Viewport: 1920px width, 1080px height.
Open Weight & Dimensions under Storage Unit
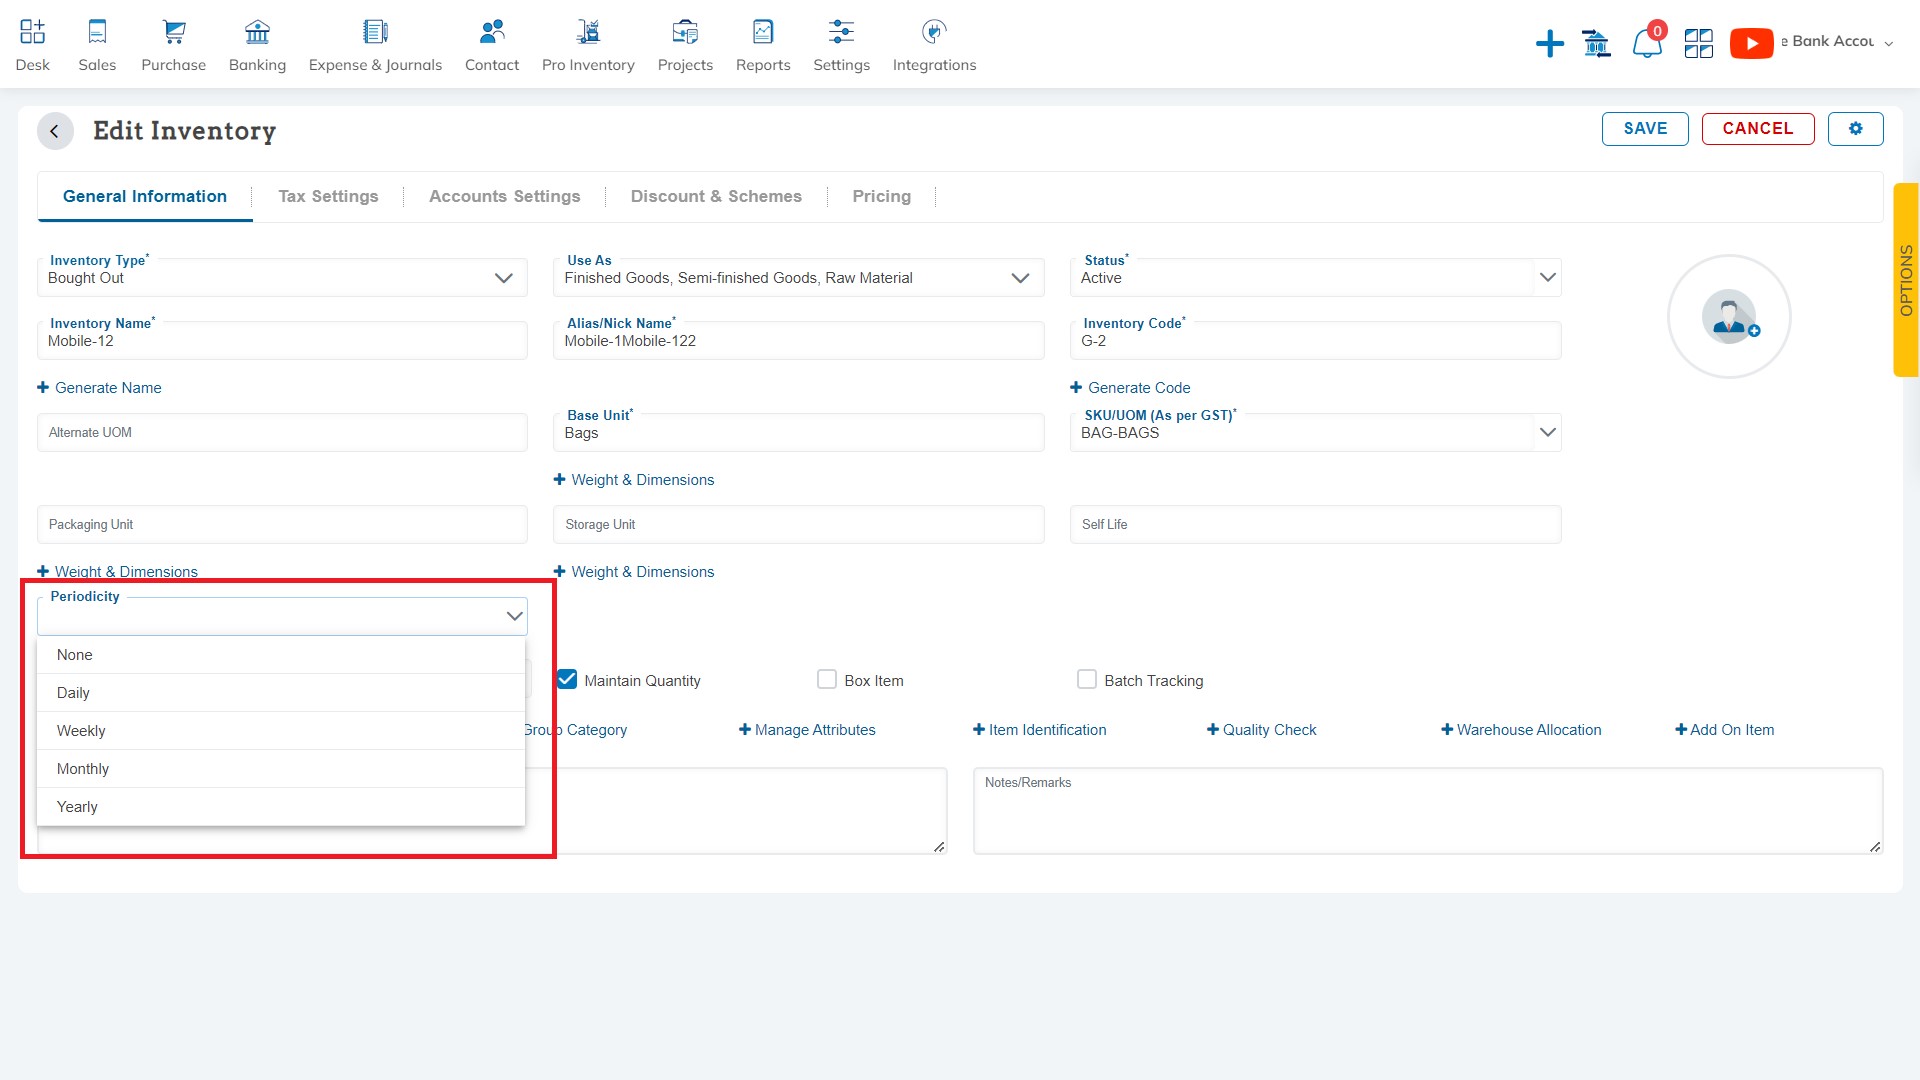tap(634, 572)
